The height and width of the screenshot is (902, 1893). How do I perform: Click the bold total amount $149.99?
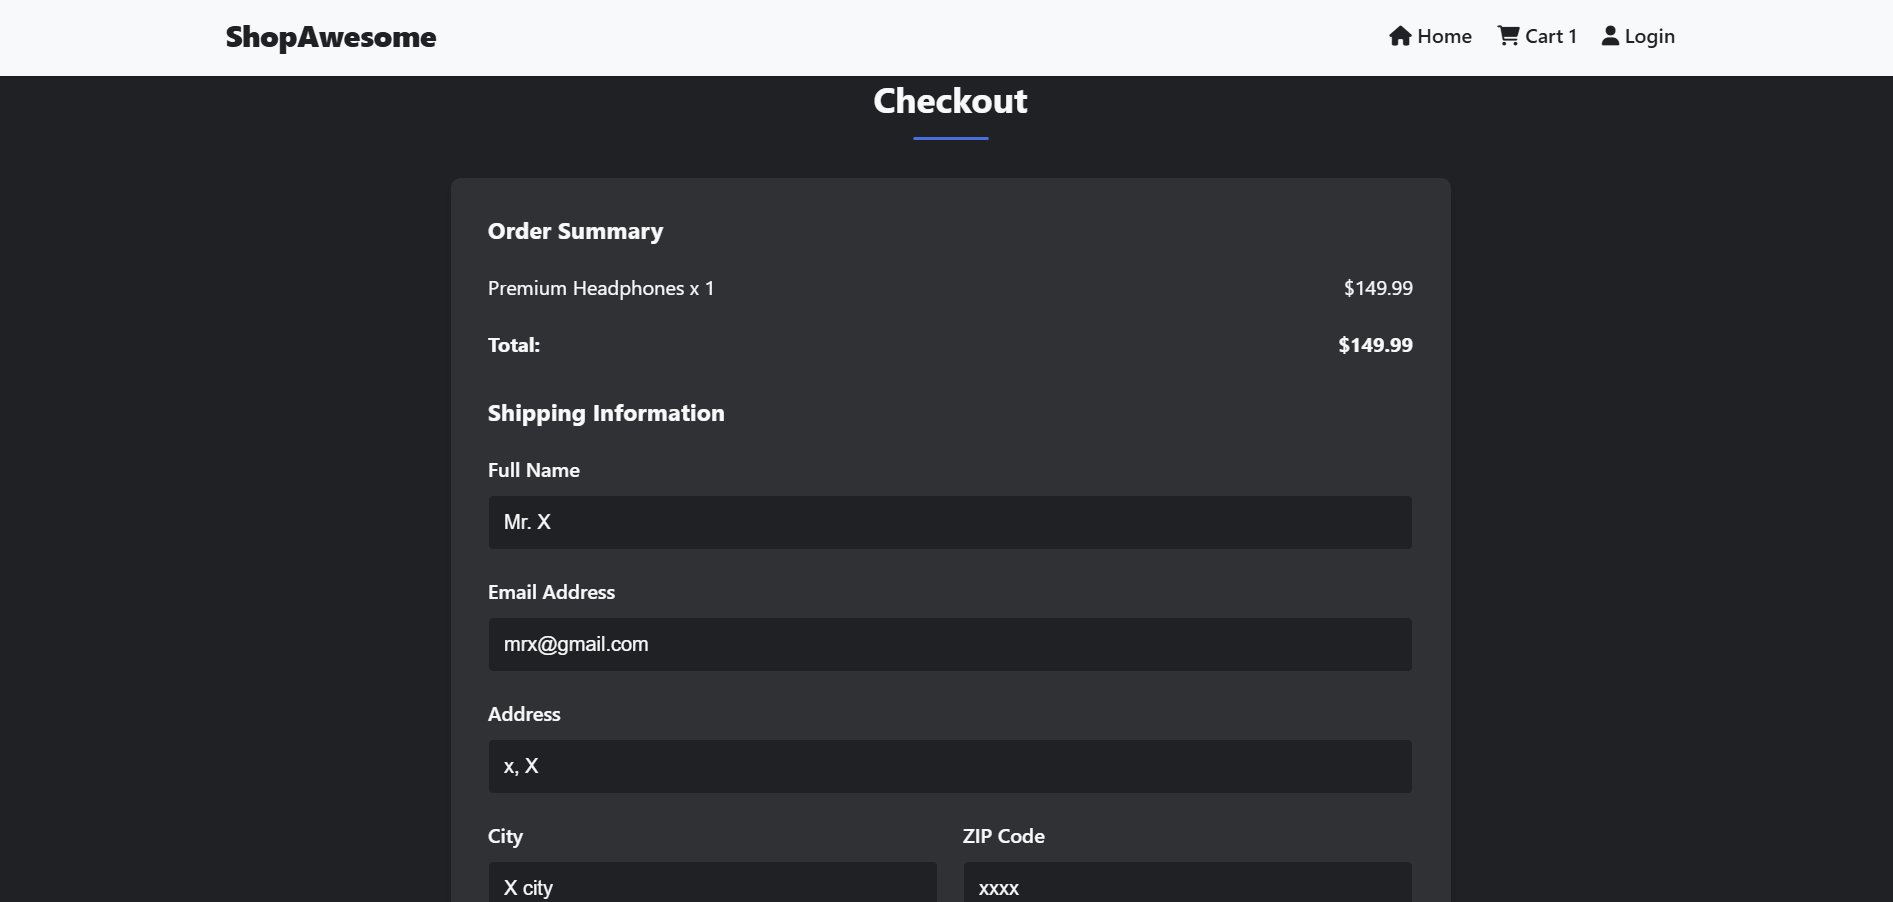coord(1375,345)
